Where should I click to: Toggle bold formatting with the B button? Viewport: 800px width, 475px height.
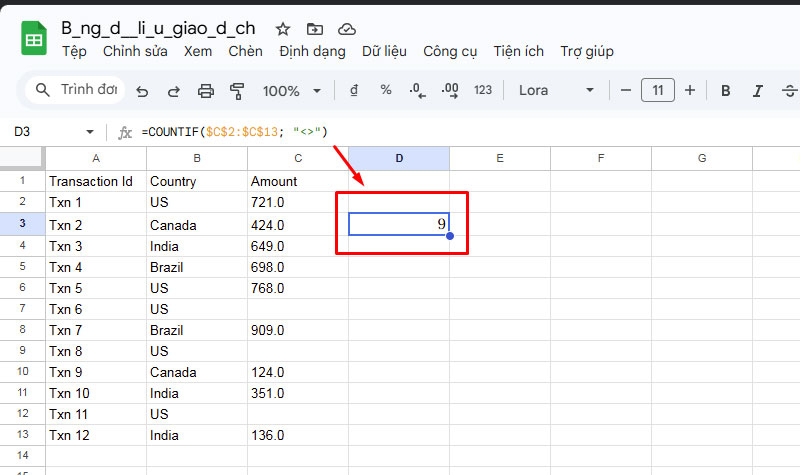(726, 91)
